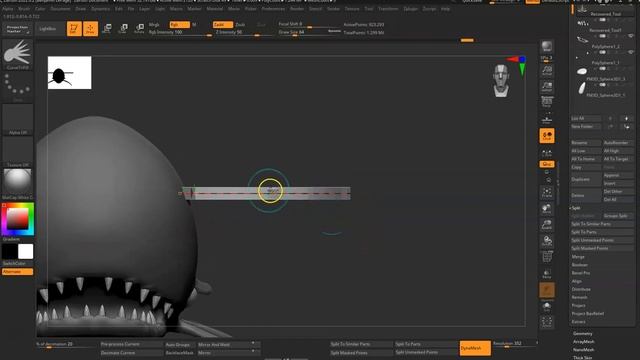Toggle the Zsub button

240,24
